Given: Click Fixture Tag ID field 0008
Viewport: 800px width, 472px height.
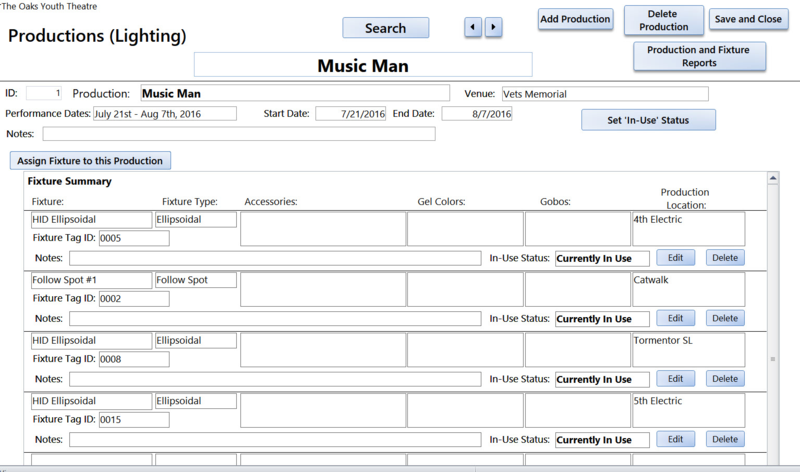Looking at the screenshot, I should coord(134,359).
